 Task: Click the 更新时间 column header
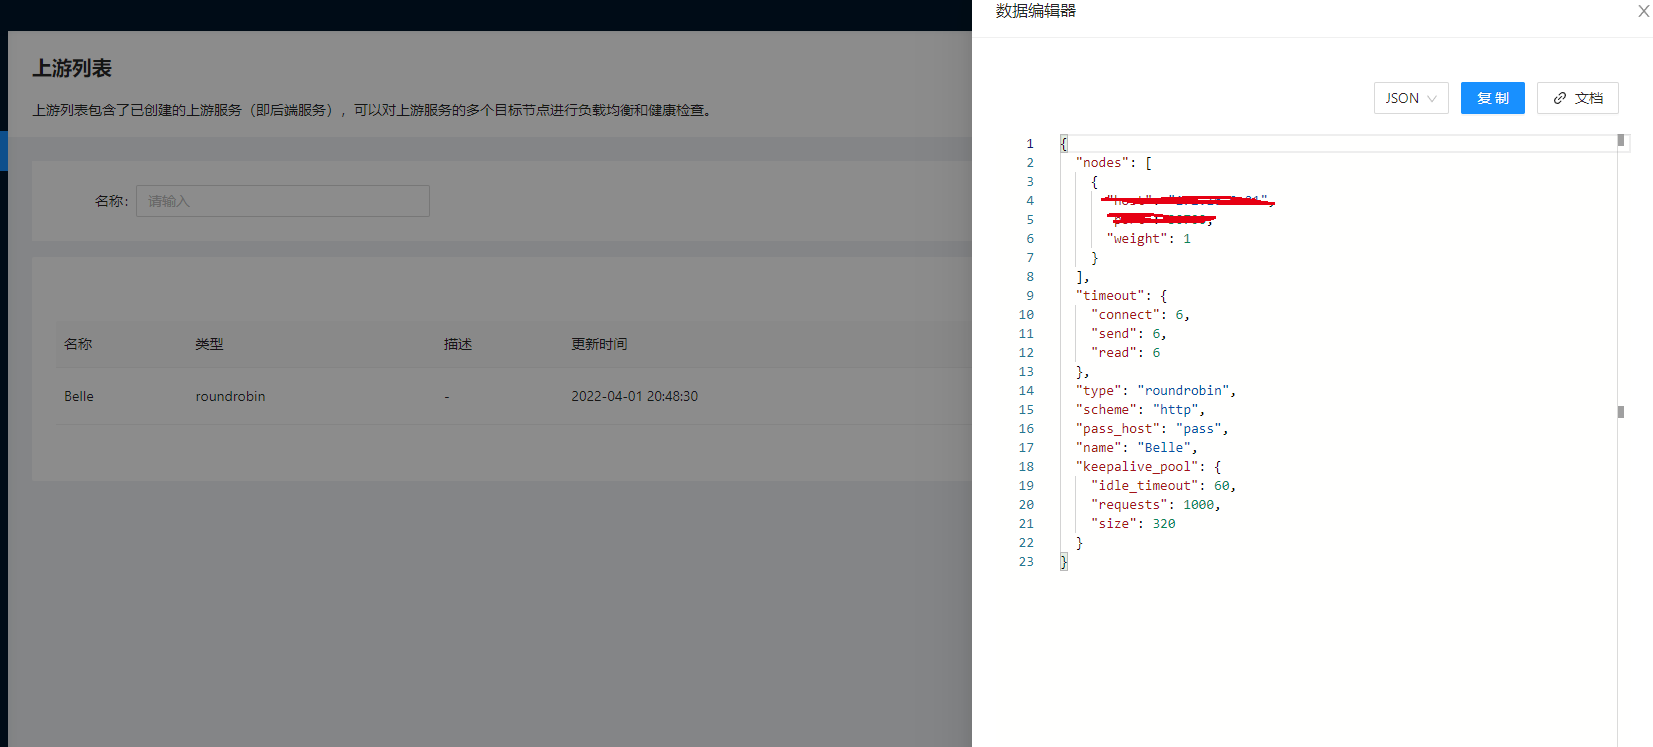tap(599, 344)
